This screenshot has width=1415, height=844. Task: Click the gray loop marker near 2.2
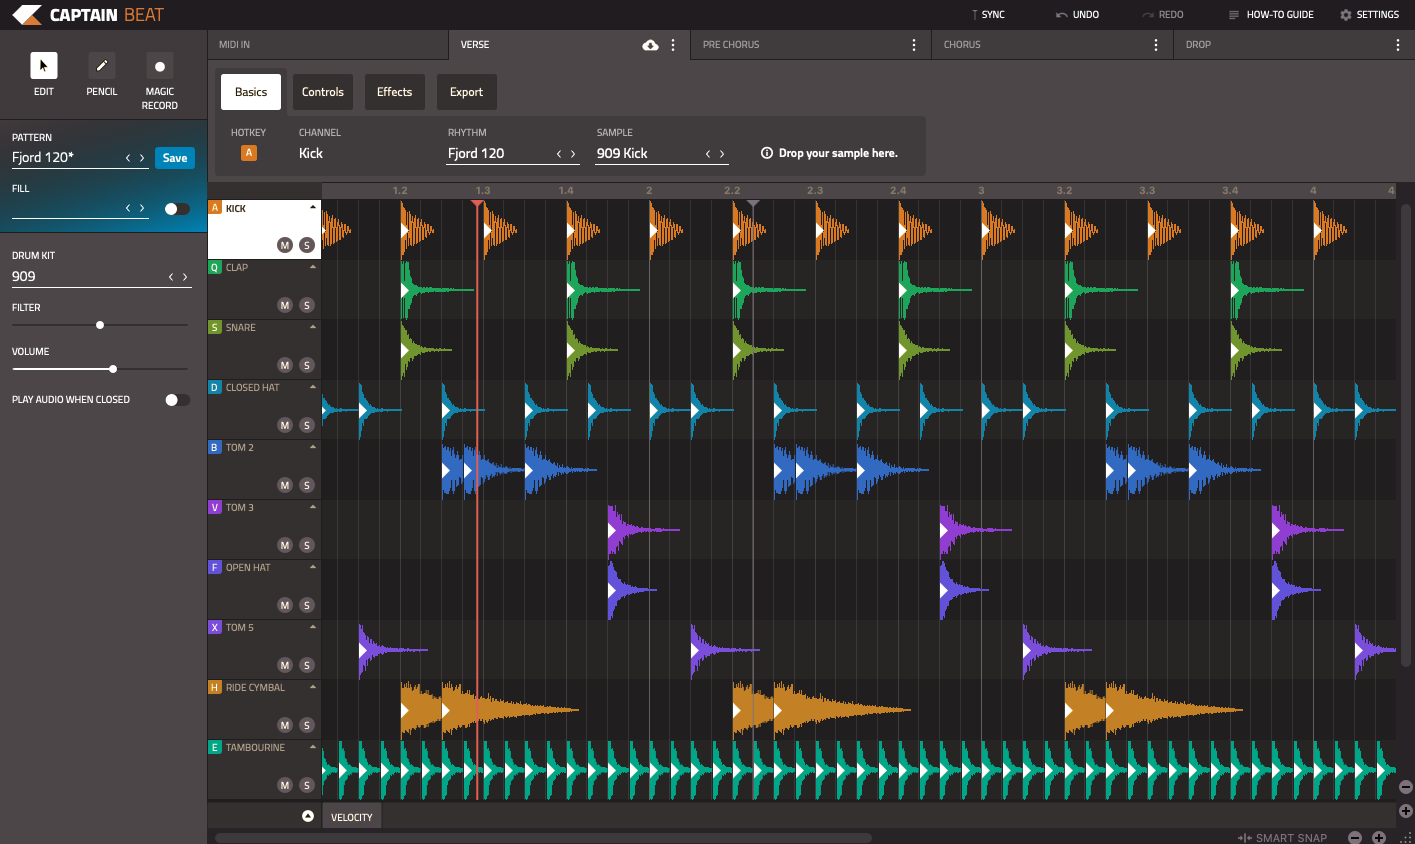(x=754, y=204)
